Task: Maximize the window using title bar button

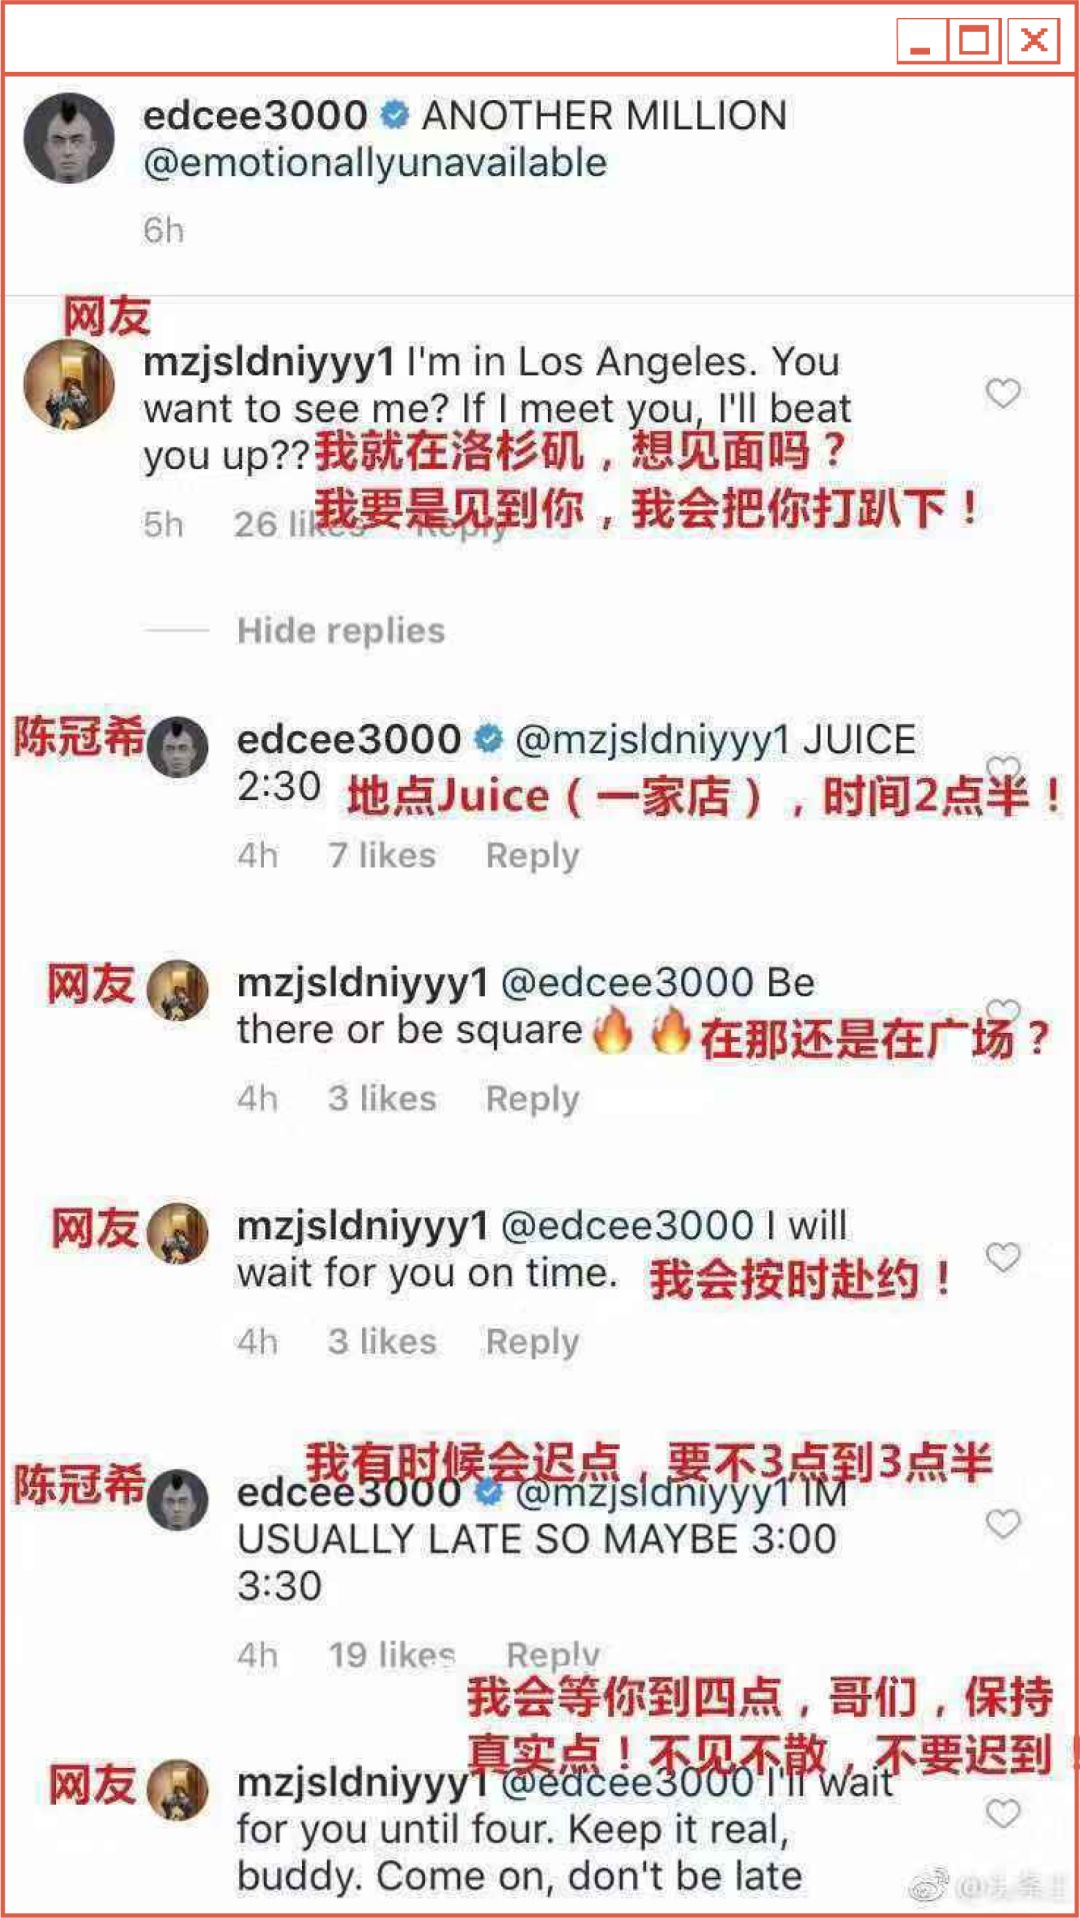Action: [x=975, y=41]
